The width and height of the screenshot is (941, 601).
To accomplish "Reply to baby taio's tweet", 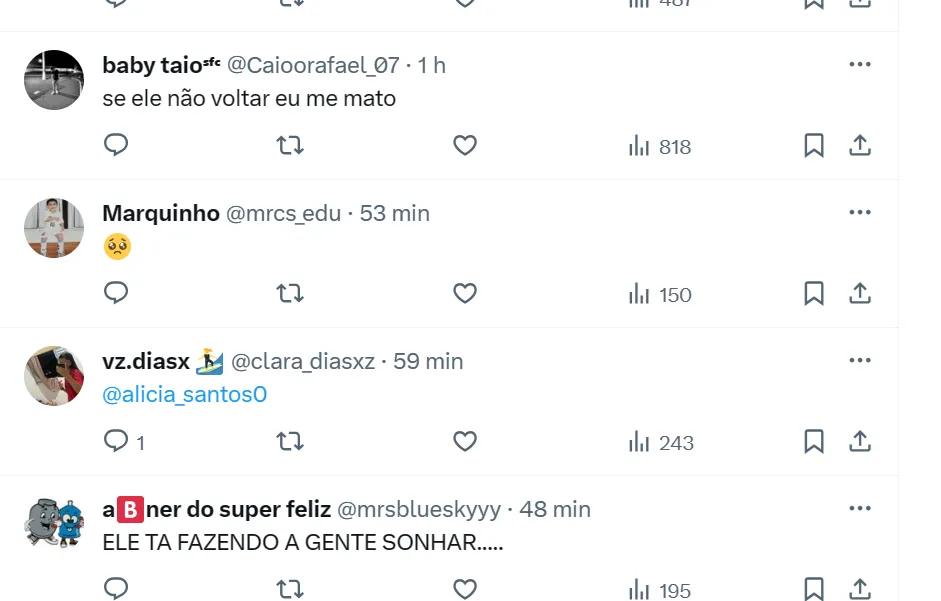I will 117,146.
